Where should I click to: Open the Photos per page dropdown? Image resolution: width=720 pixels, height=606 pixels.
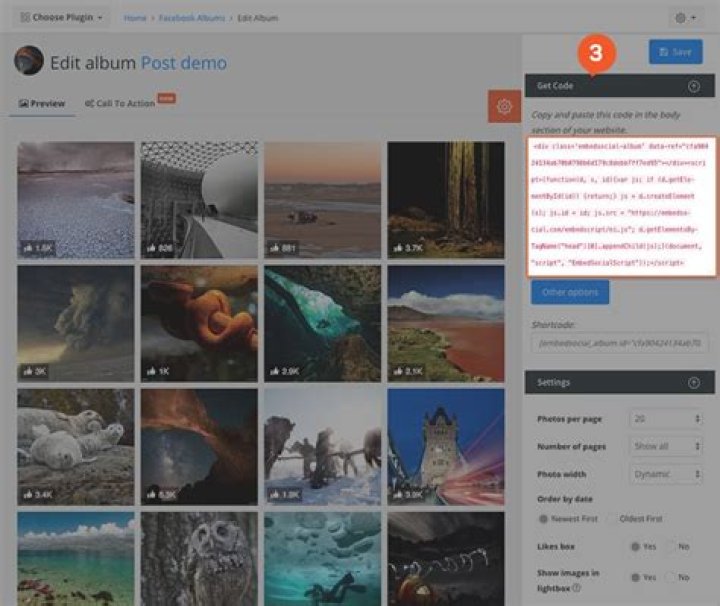pos(666,418)
